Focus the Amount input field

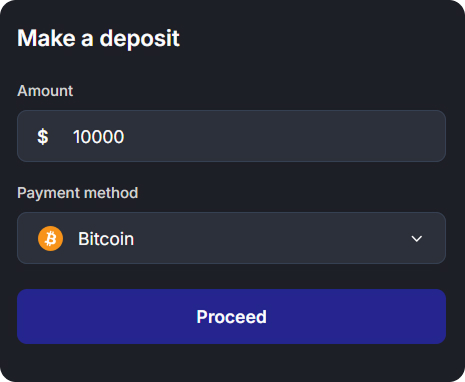click(231, 136)
